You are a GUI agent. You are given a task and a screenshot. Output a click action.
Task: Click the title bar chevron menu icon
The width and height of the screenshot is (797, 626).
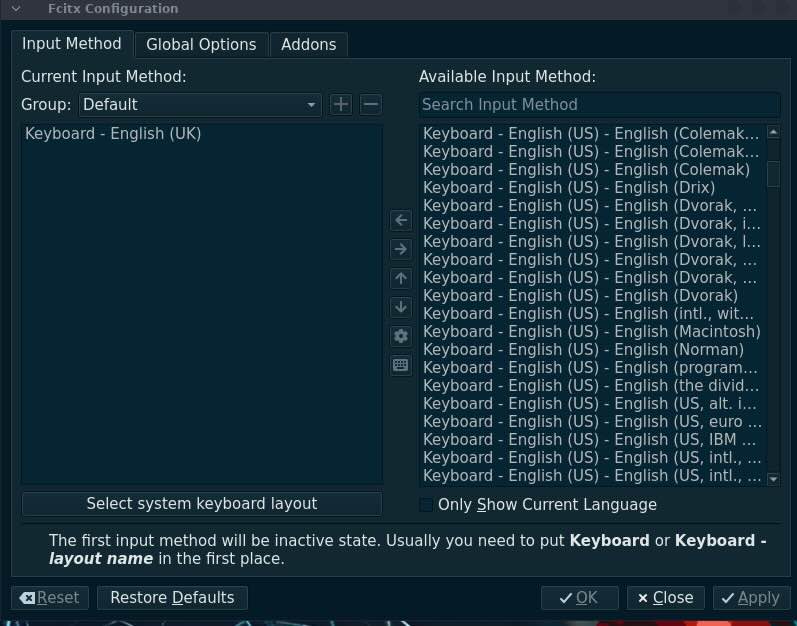pos(16,9)
